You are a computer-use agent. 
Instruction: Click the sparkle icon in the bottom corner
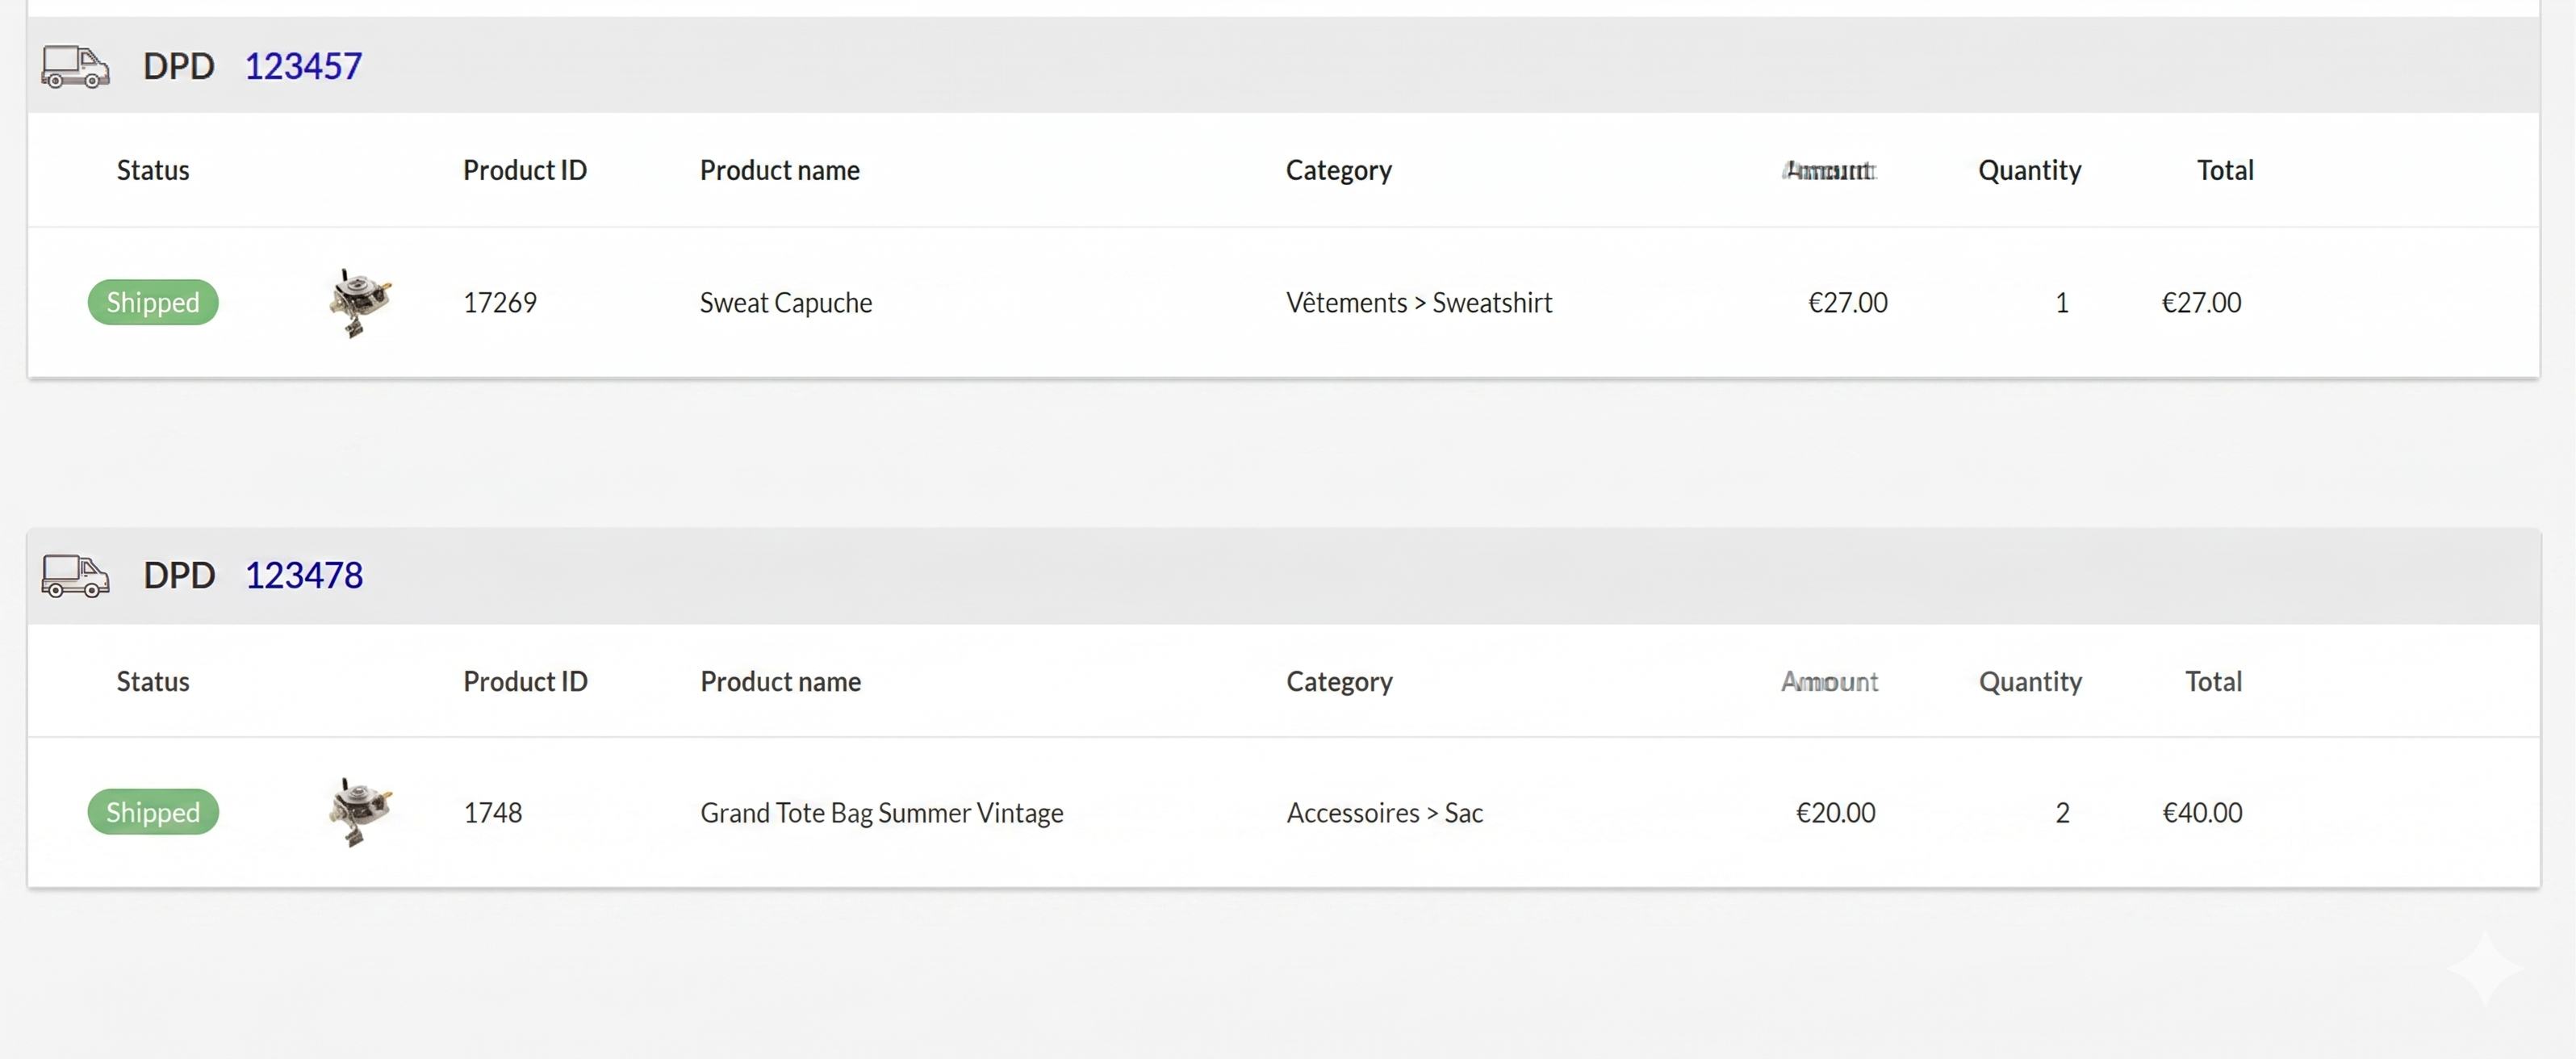click(2484, 967)
